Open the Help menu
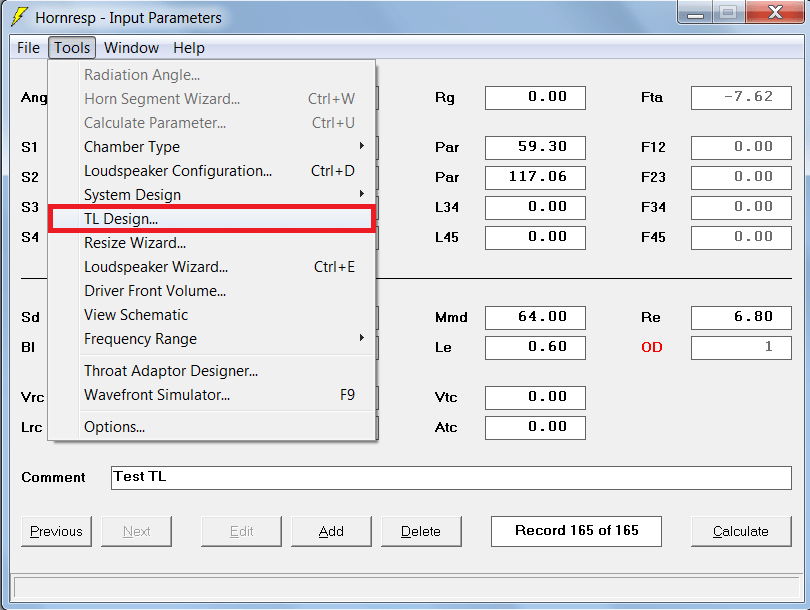Screen dimensions: 810x610 [x=189, y=48]
